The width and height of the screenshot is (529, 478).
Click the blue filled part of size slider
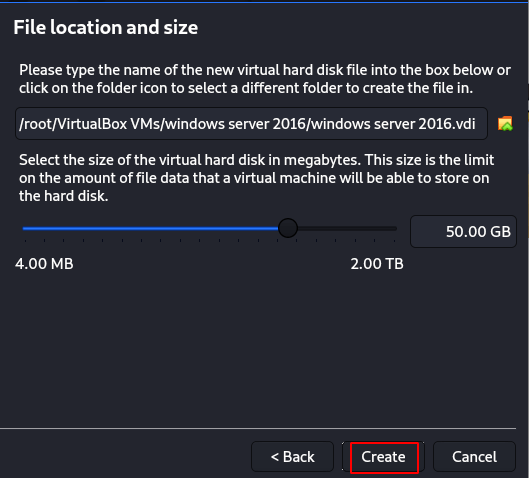pos(150,228)
